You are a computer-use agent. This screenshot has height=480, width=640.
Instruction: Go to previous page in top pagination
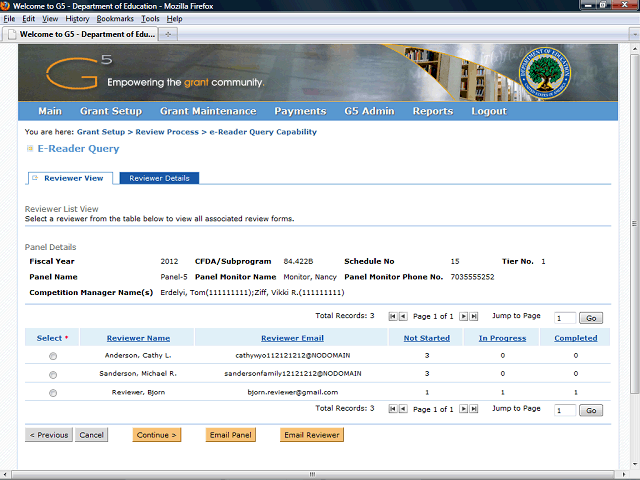[403, 316]
